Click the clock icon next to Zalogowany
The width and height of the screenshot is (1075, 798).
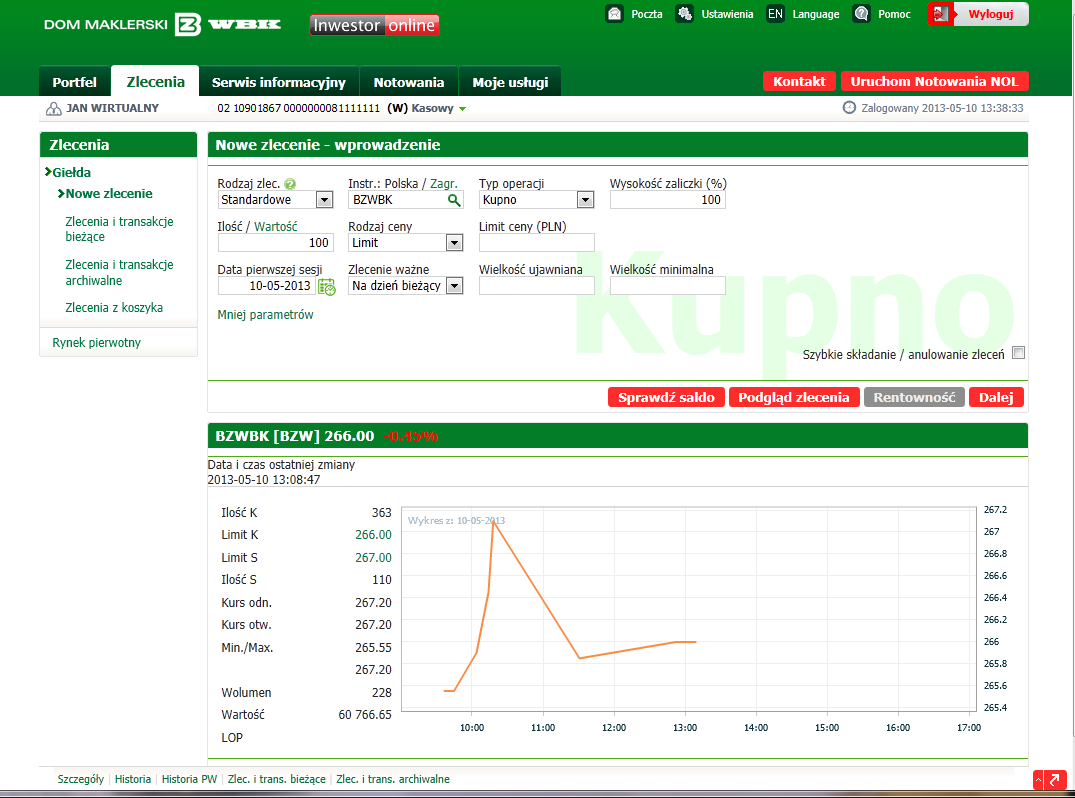click(849, 108)
